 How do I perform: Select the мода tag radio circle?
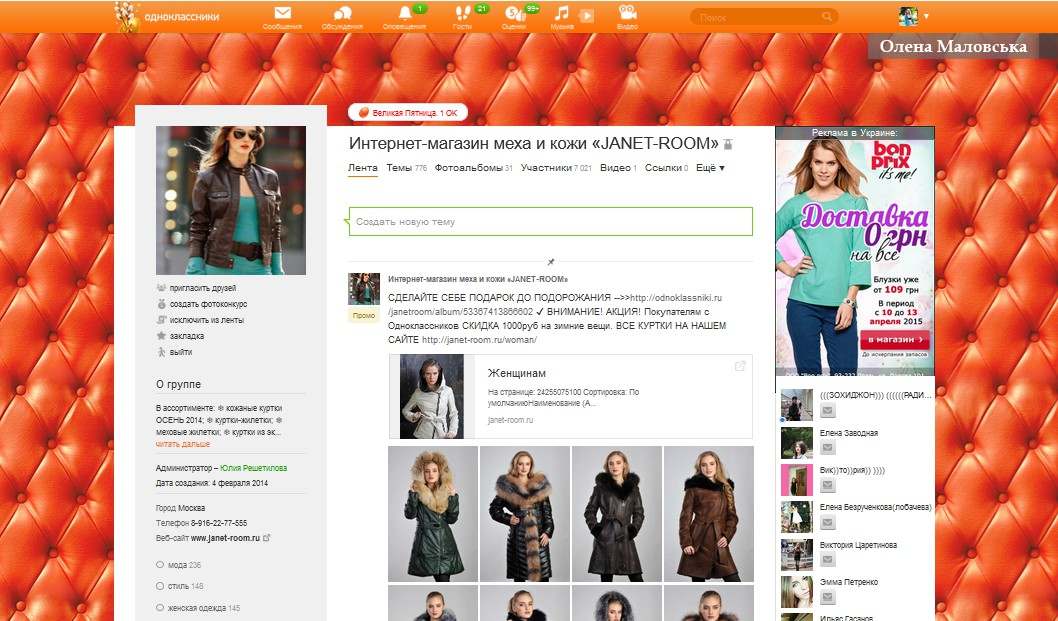160,564
